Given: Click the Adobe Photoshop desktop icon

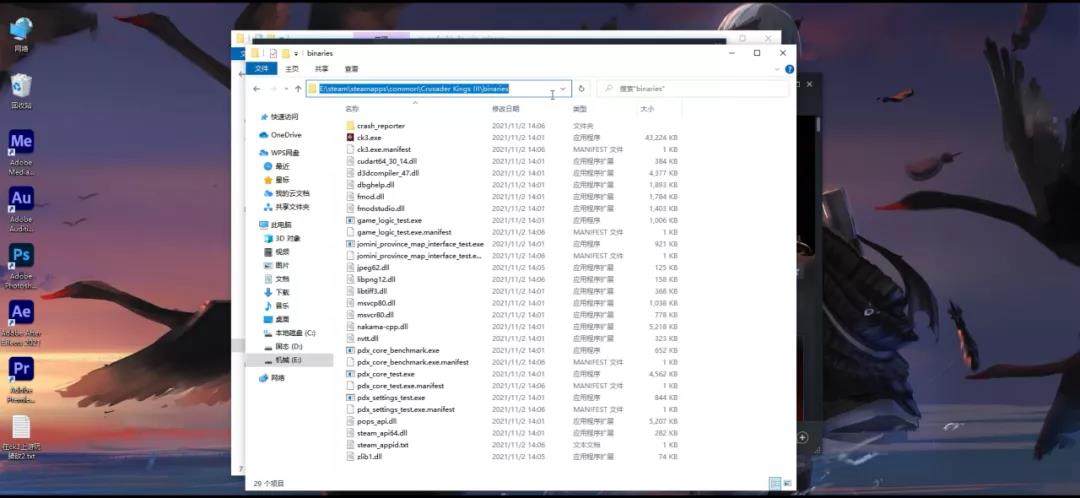Looking at the screenshot, I should pyautogui.click(x=21, y=265).
